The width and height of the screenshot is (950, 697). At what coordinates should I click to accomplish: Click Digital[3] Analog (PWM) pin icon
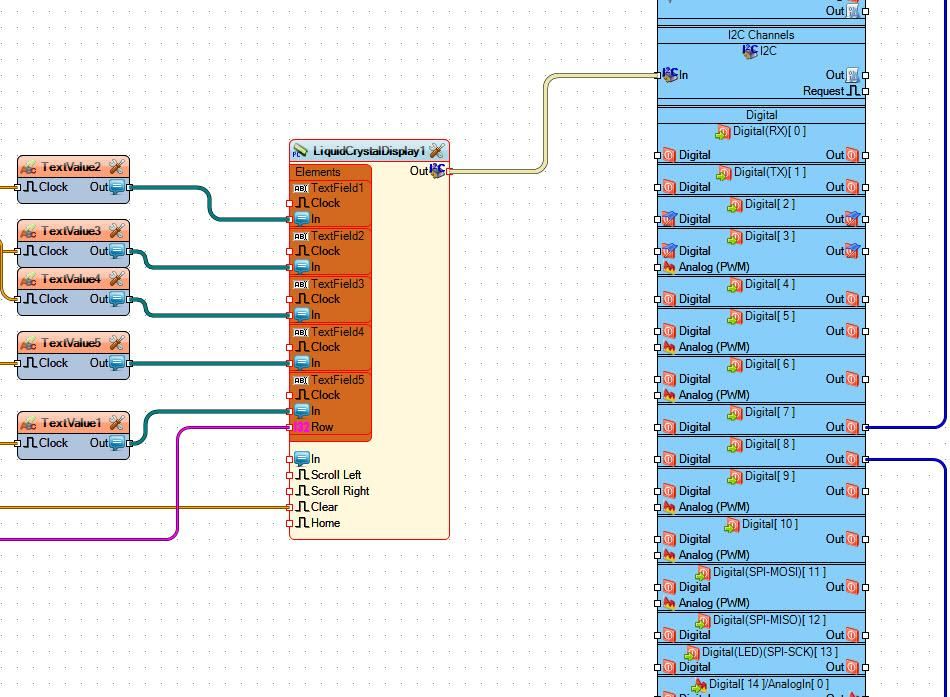tap(669, 267)
